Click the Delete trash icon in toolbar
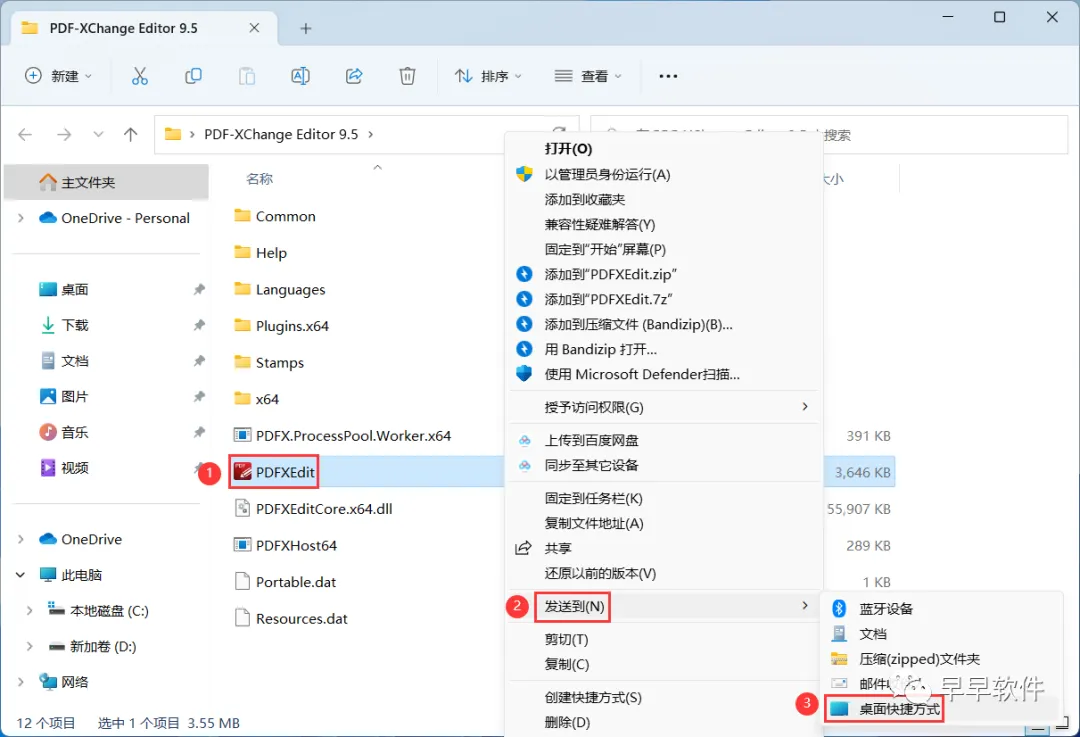 (x=407, y=76)
